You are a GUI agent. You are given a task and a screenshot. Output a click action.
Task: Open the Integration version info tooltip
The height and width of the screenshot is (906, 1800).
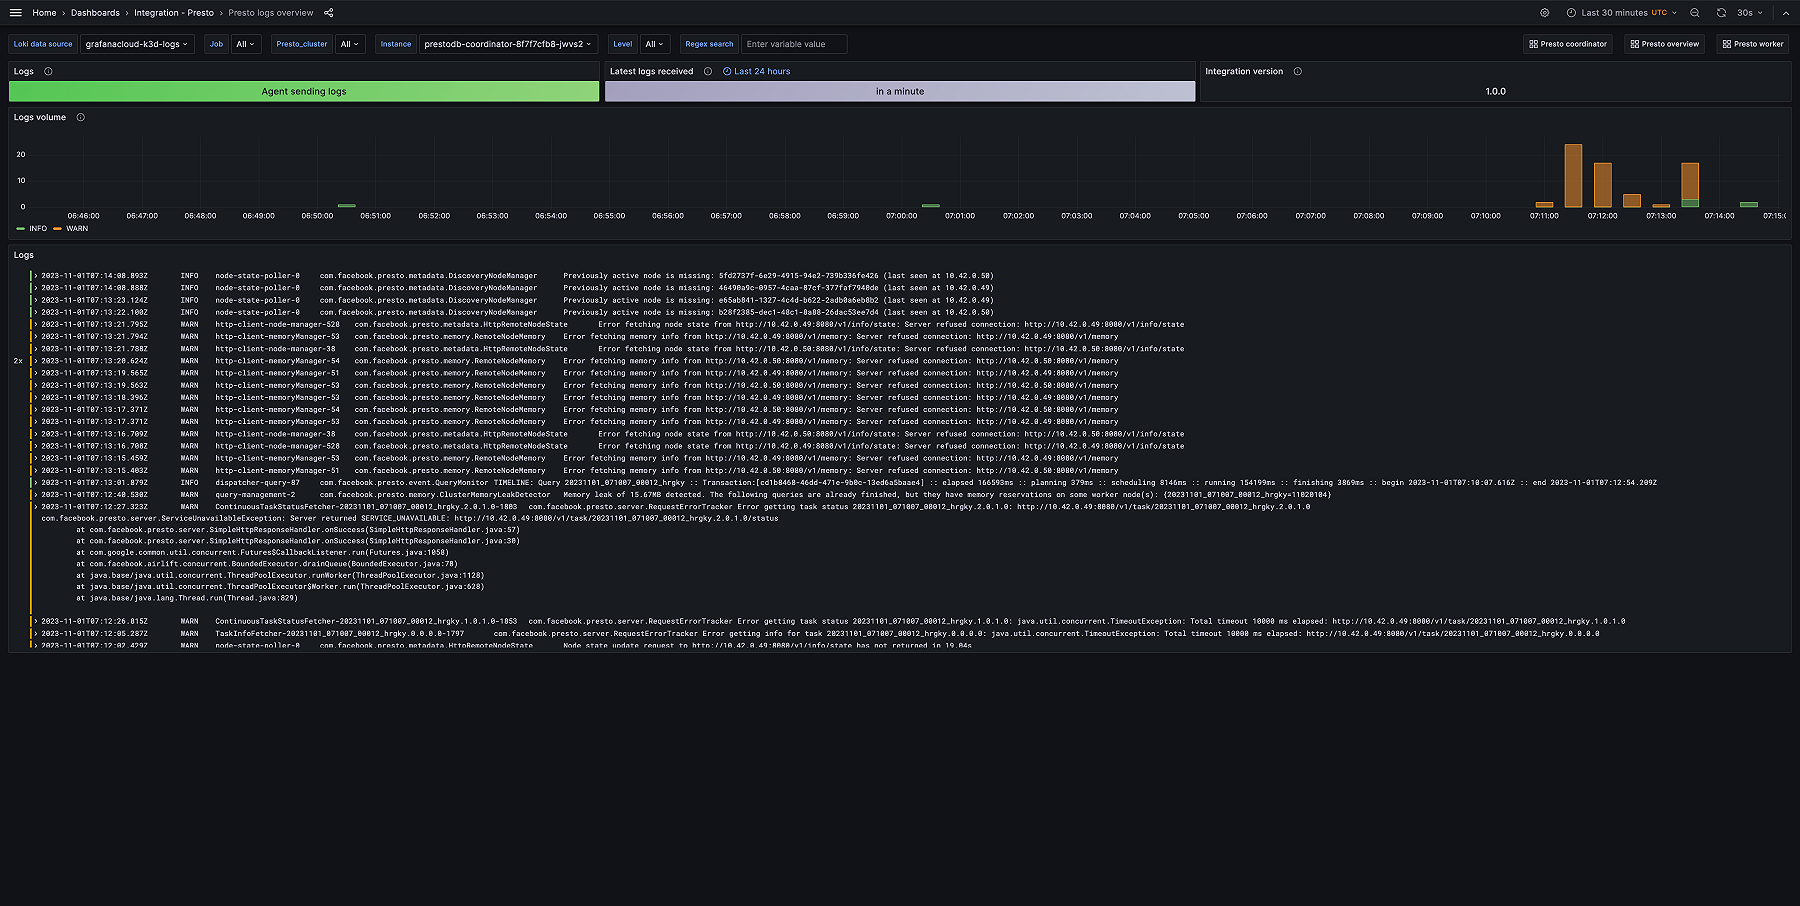pos(1297,71)
